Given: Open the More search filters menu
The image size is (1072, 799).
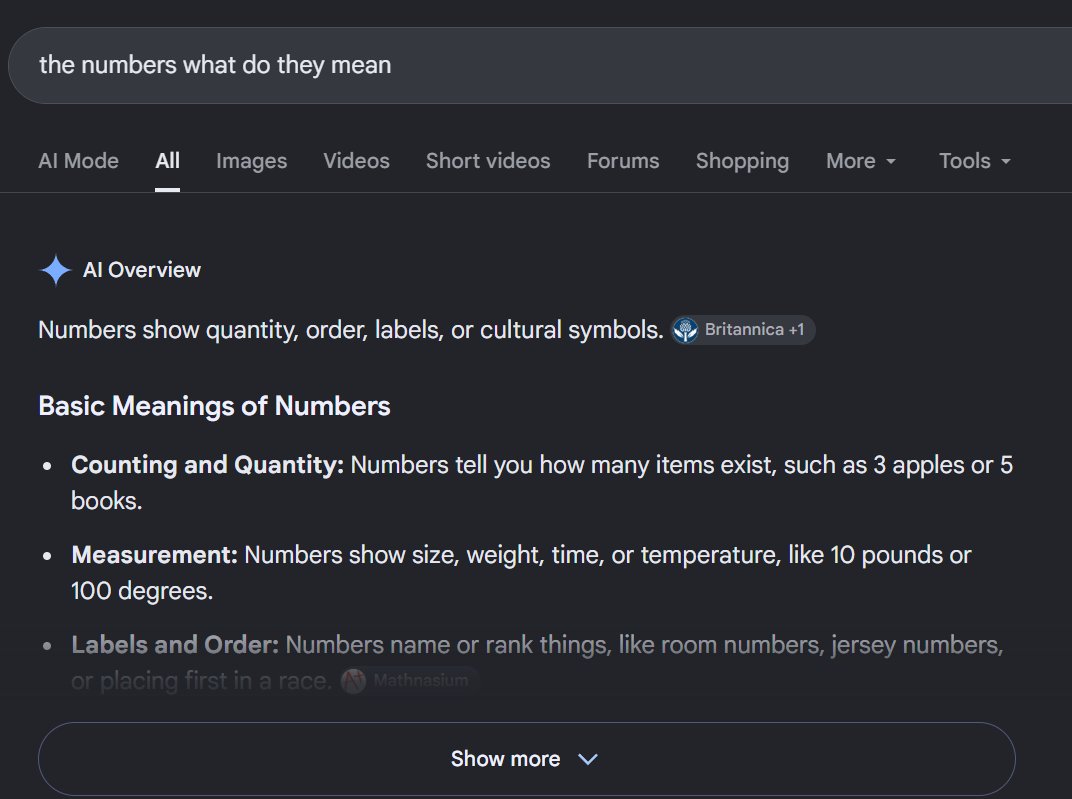Looking at the screenshot, I should [x=861, y=161].
